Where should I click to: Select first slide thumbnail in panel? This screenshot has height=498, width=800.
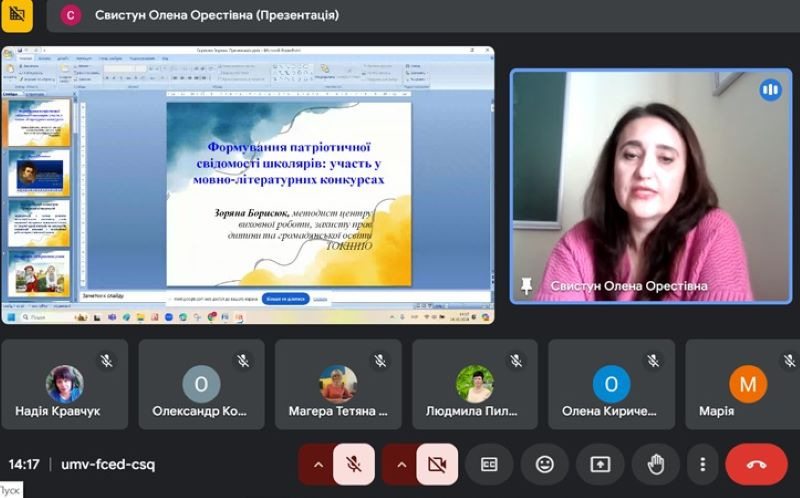39,123
